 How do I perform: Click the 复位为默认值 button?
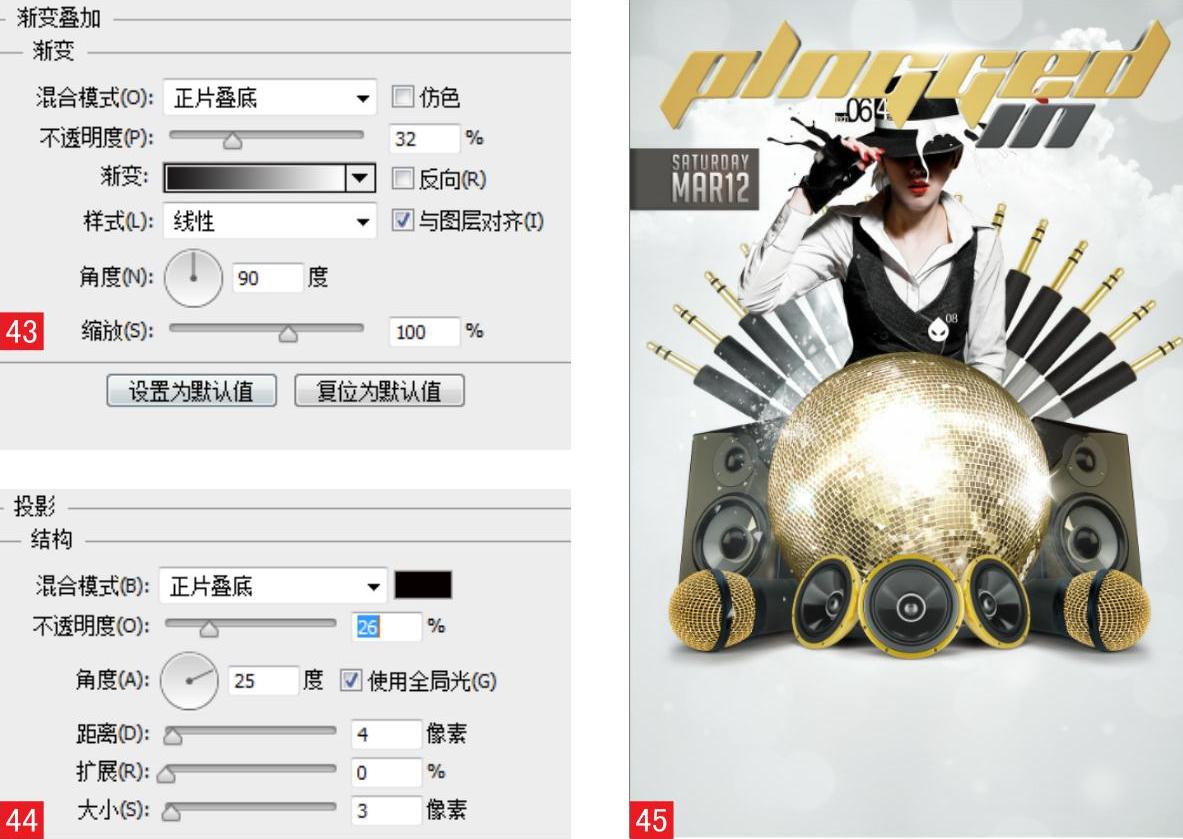[x=379, y=391]
